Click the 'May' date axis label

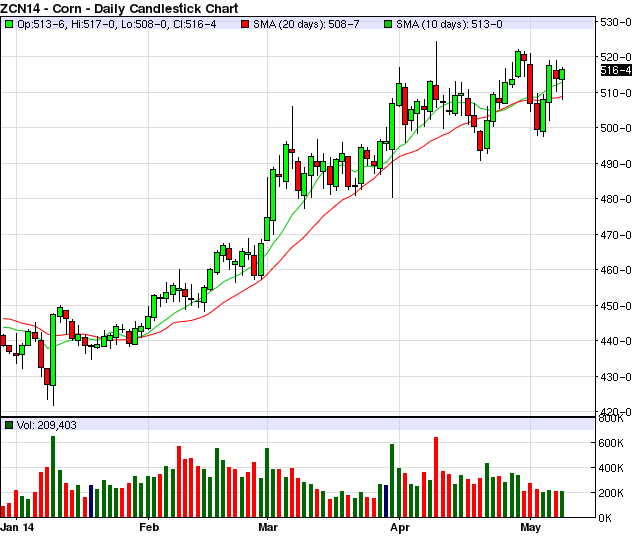[531, 527]
